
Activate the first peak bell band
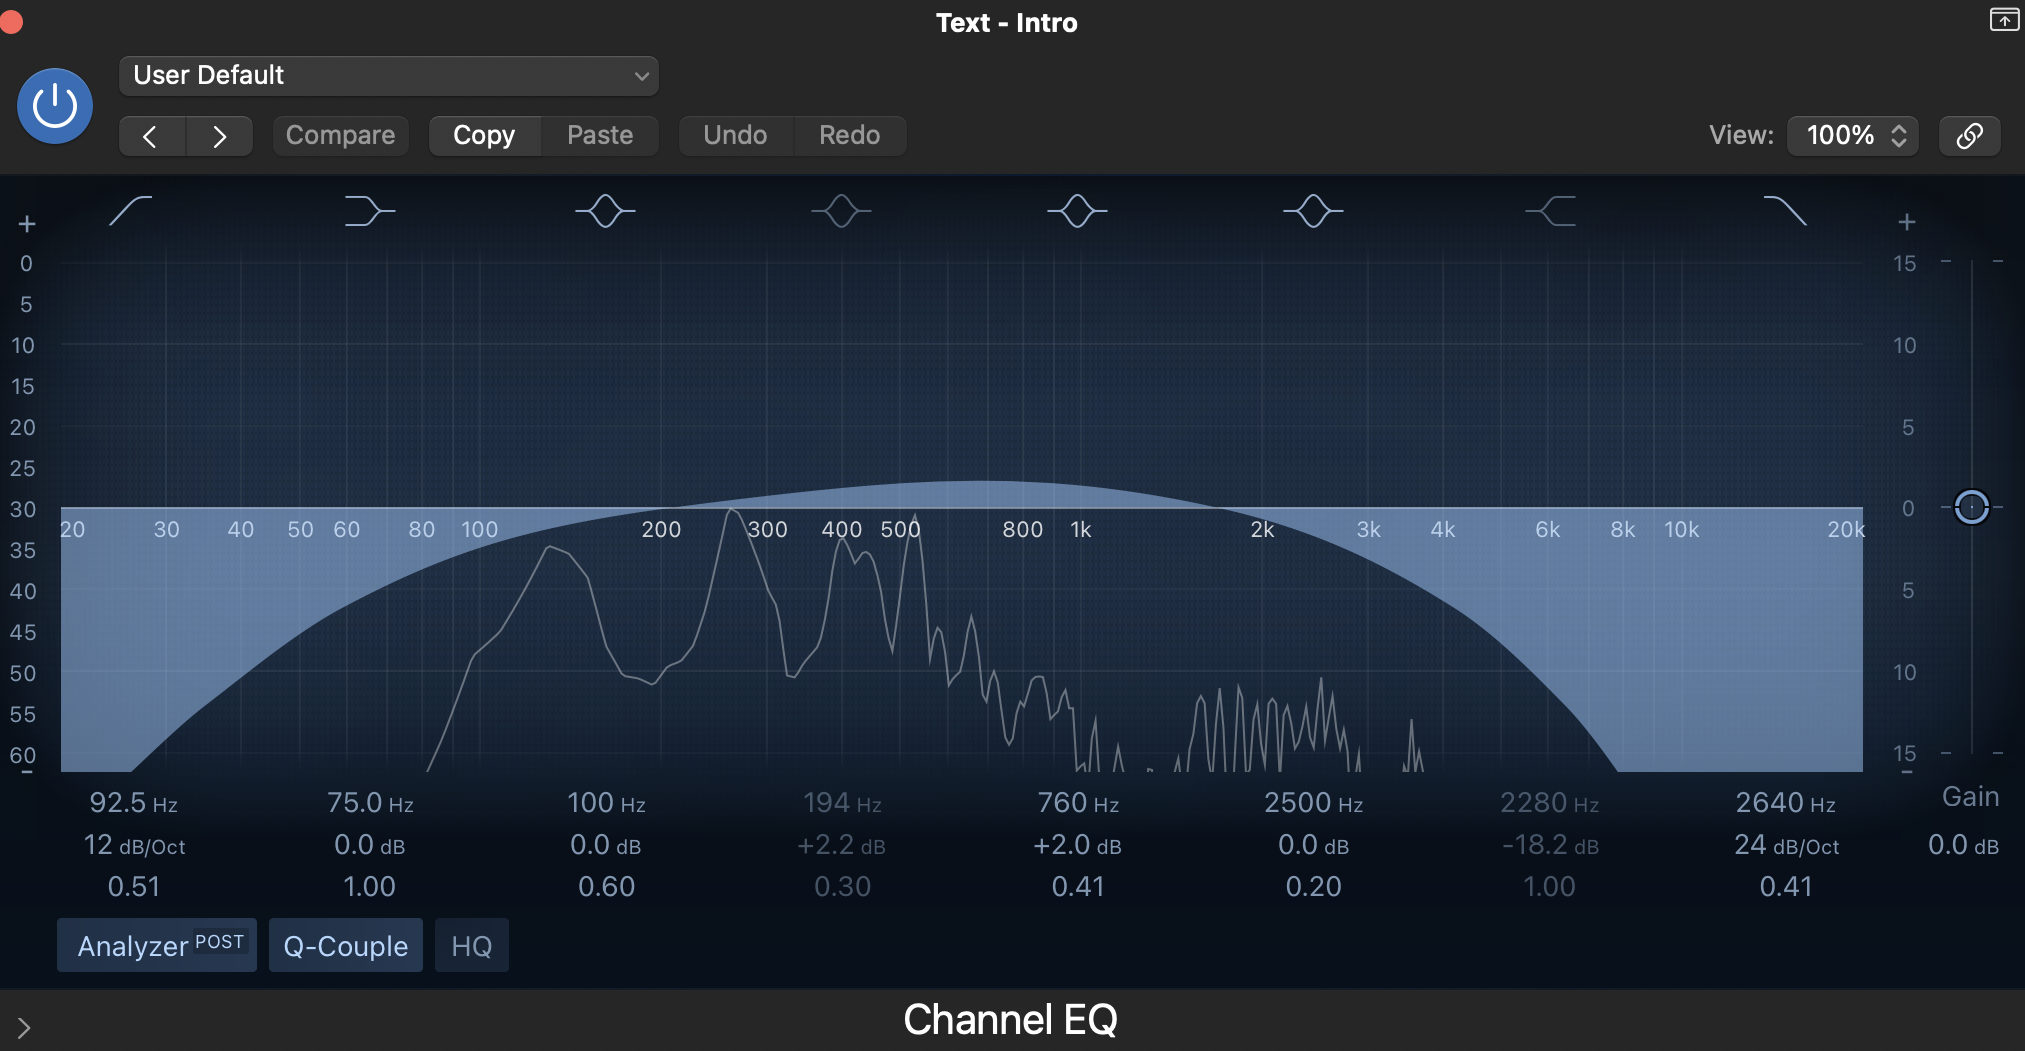[605, 210]
